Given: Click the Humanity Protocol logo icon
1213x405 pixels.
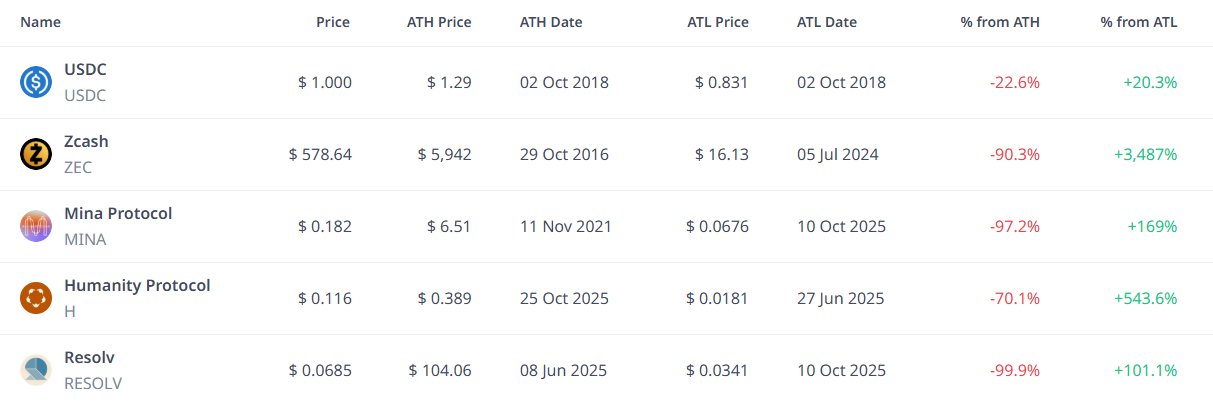Looking at the screenshot, I should tap(36, 298).
